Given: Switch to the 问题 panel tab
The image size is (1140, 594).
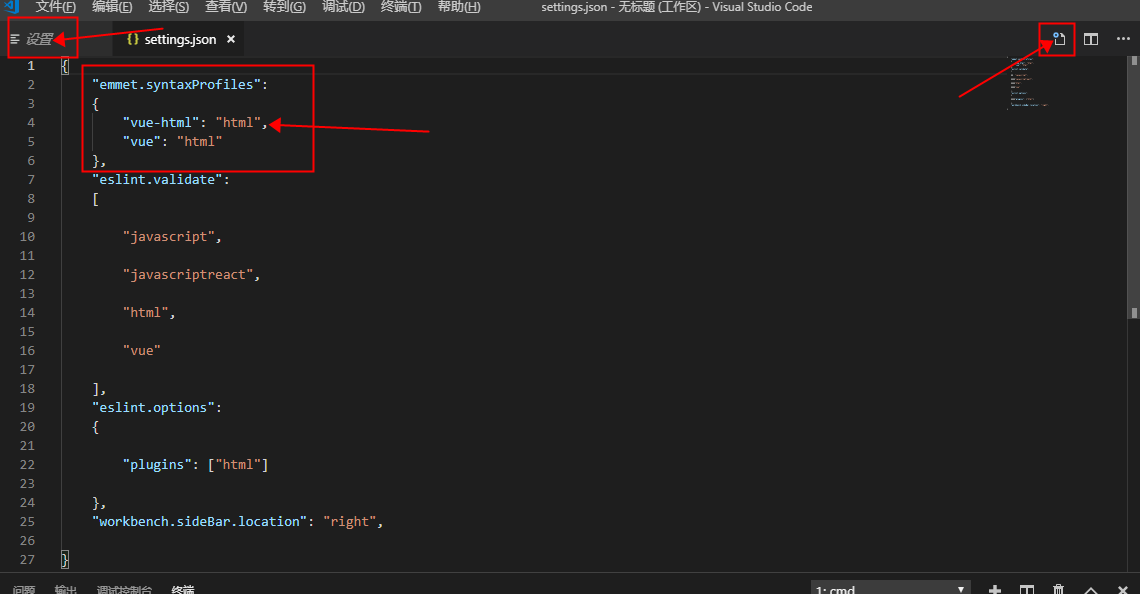Looking at the screenshot, I should (23, 590).
